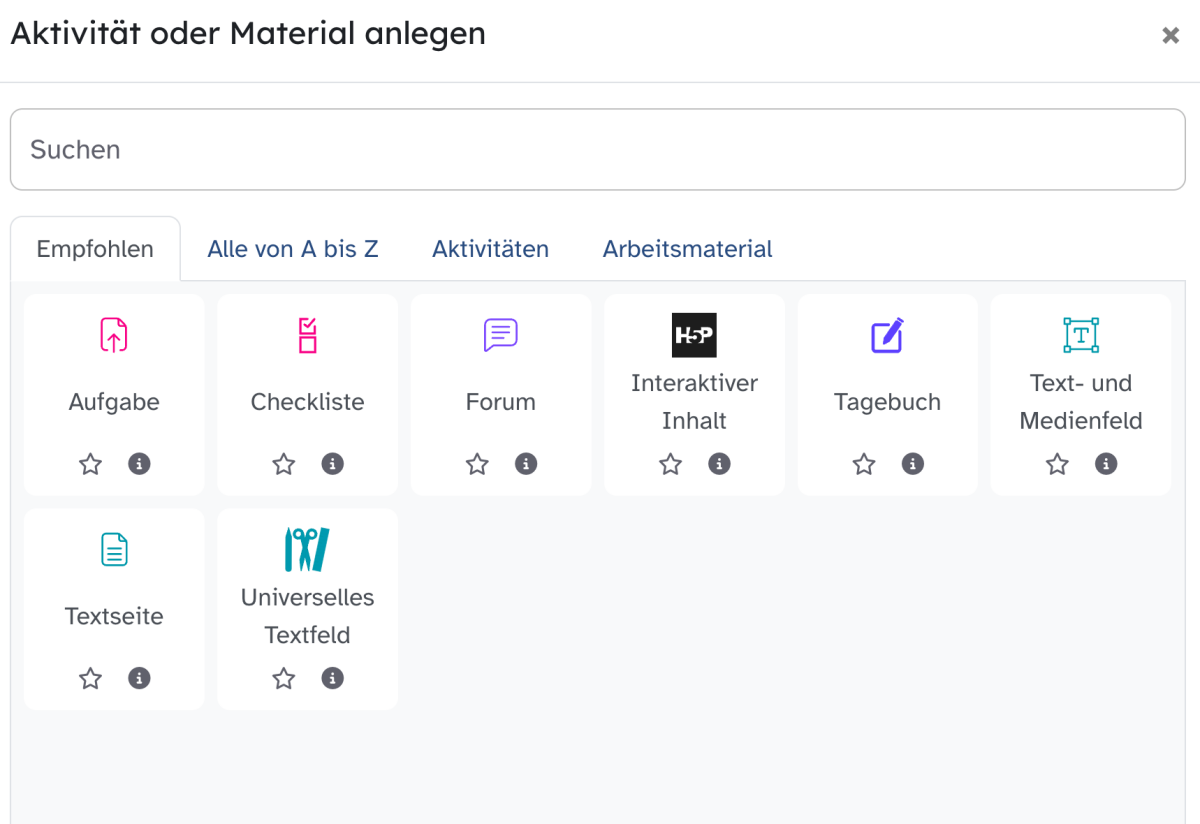Pick the Universelles Textfeld tools icon

click(307, 549)
